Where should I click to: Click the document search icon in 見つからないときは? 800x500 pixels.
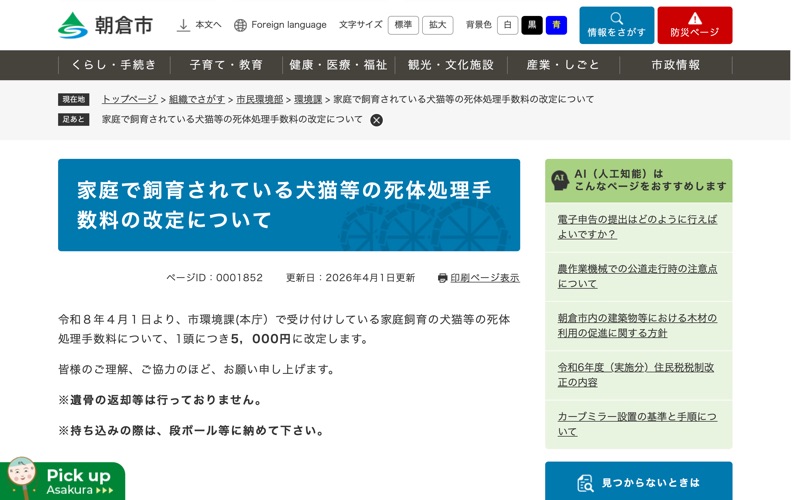pos(585,483)
